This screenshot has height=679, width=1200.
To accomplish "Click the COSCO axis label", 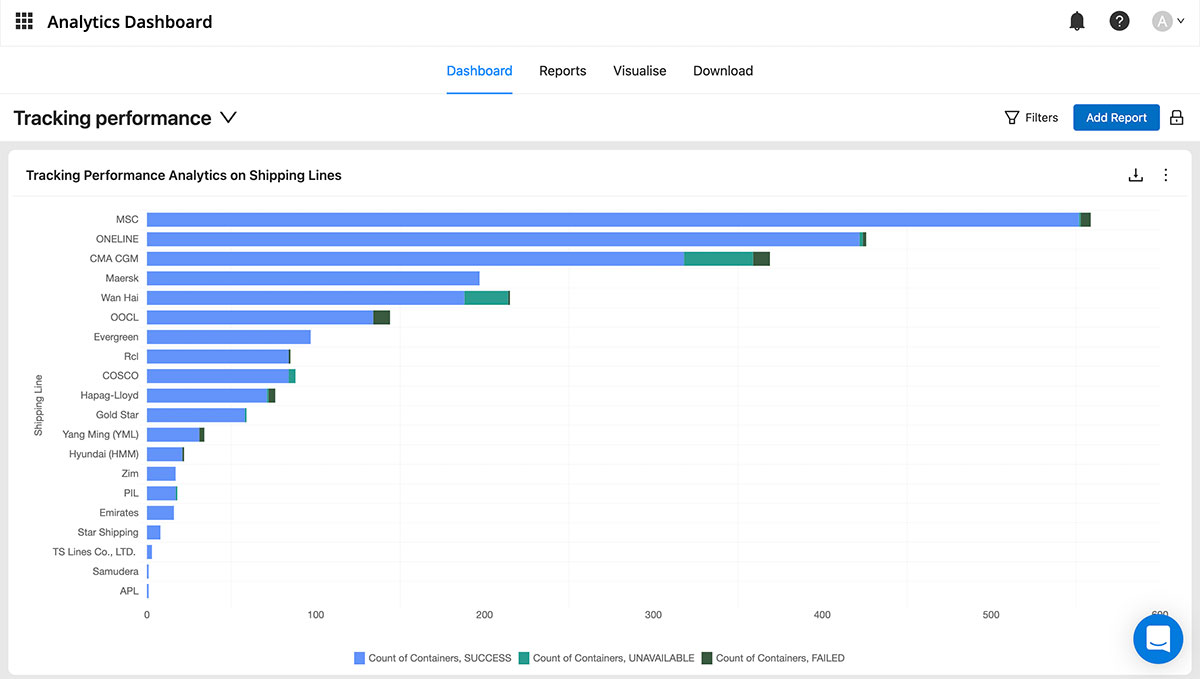I will pyautogui.click(x=121, y=376).
